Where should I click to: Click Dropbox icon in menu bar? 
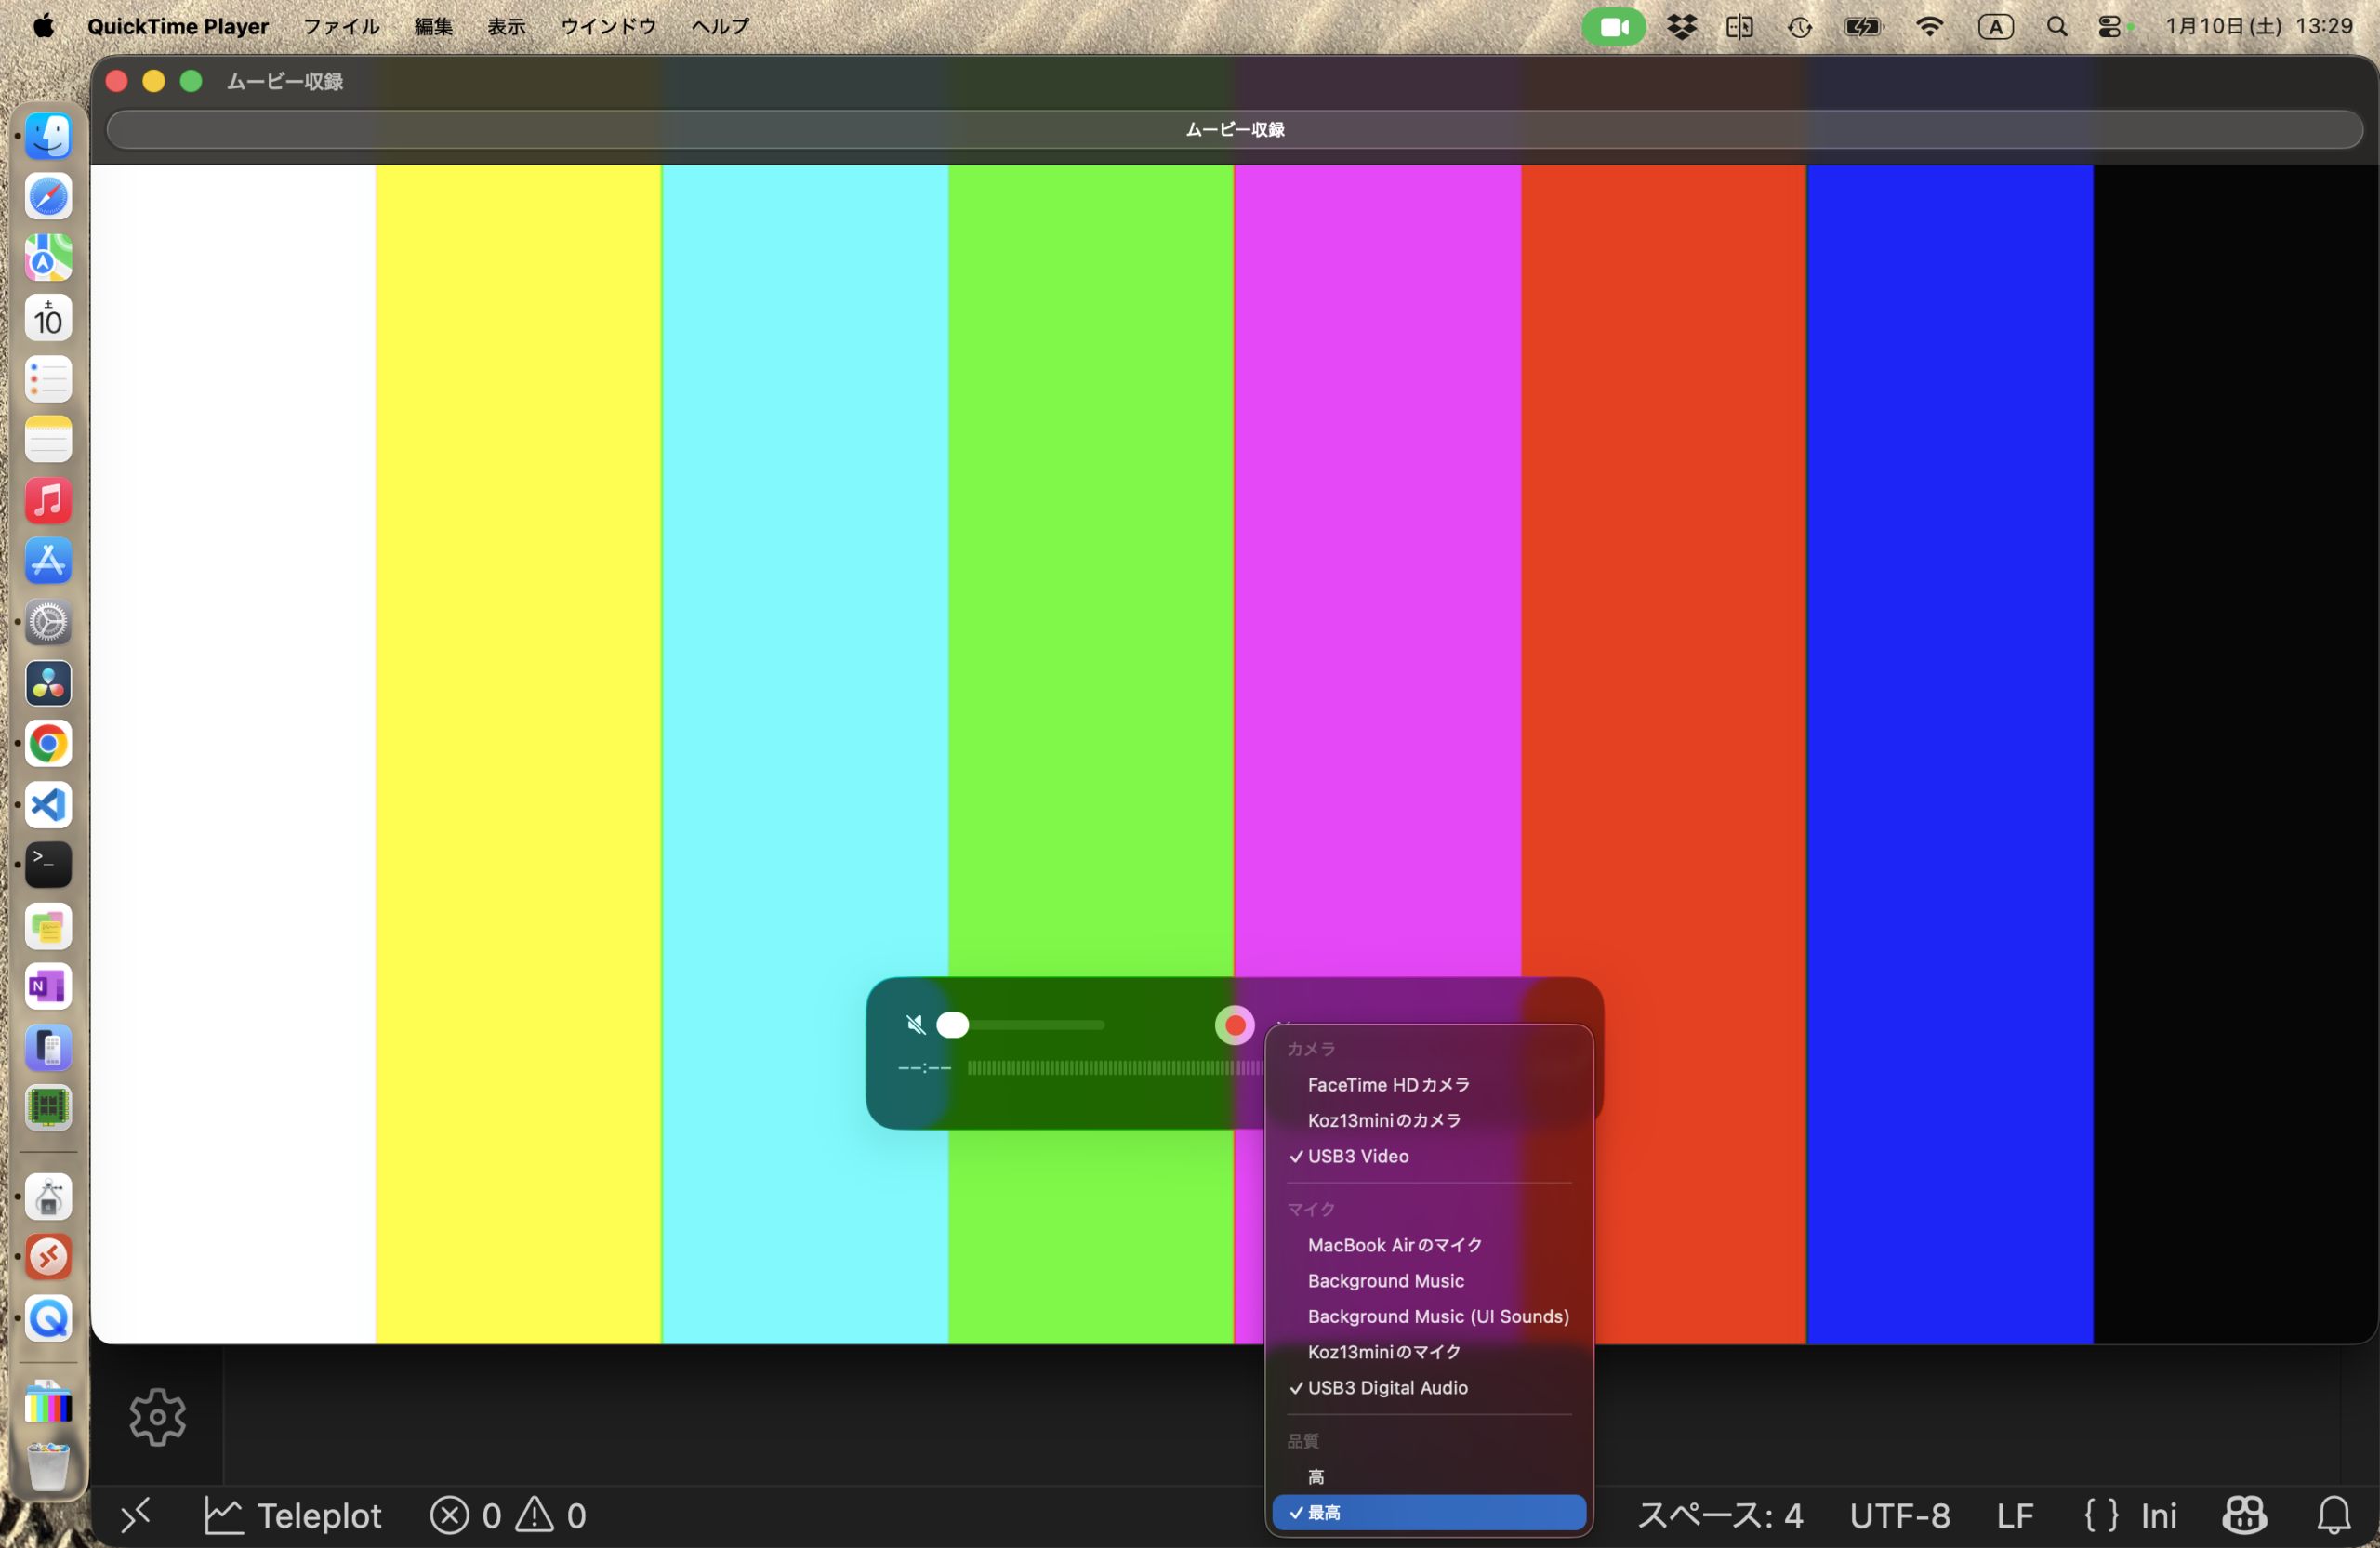1682,27
